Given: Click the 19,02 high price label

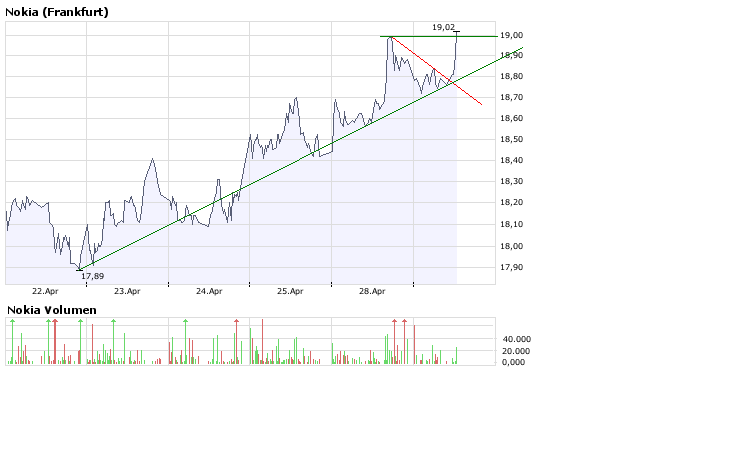Looking at the screenshot, I should [443, 27].
